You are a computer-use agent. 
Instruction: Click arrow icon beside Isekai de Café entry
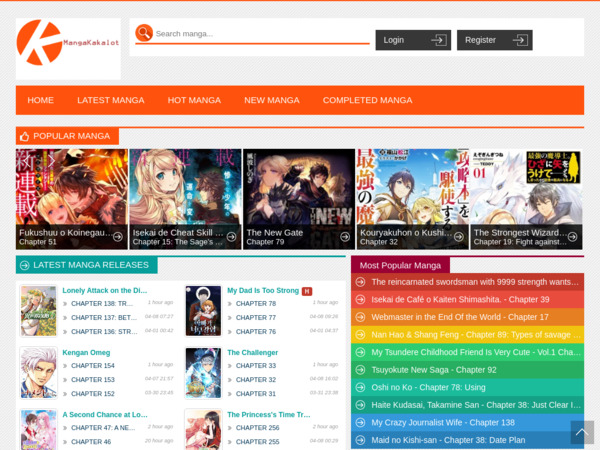(360, 300)
